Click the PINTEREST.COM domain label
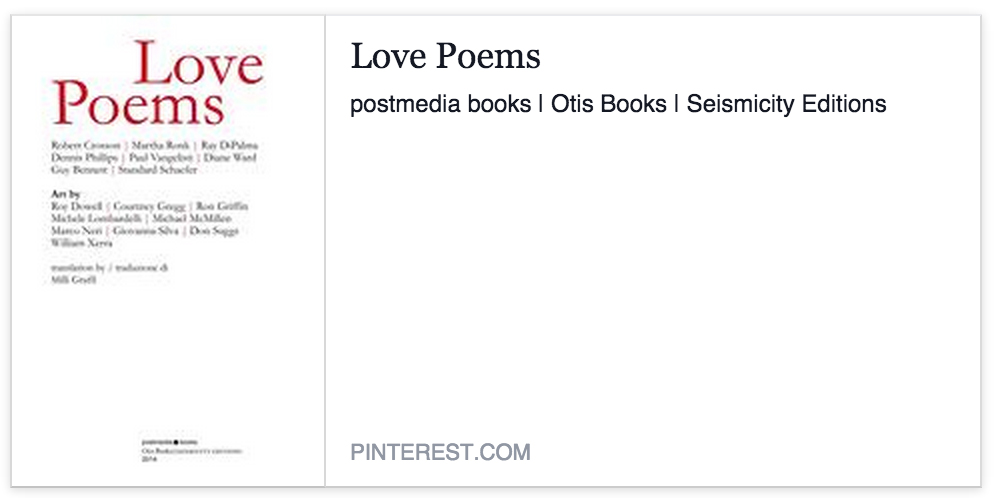This screenshot has width=996, height=498. click(440, 452)
